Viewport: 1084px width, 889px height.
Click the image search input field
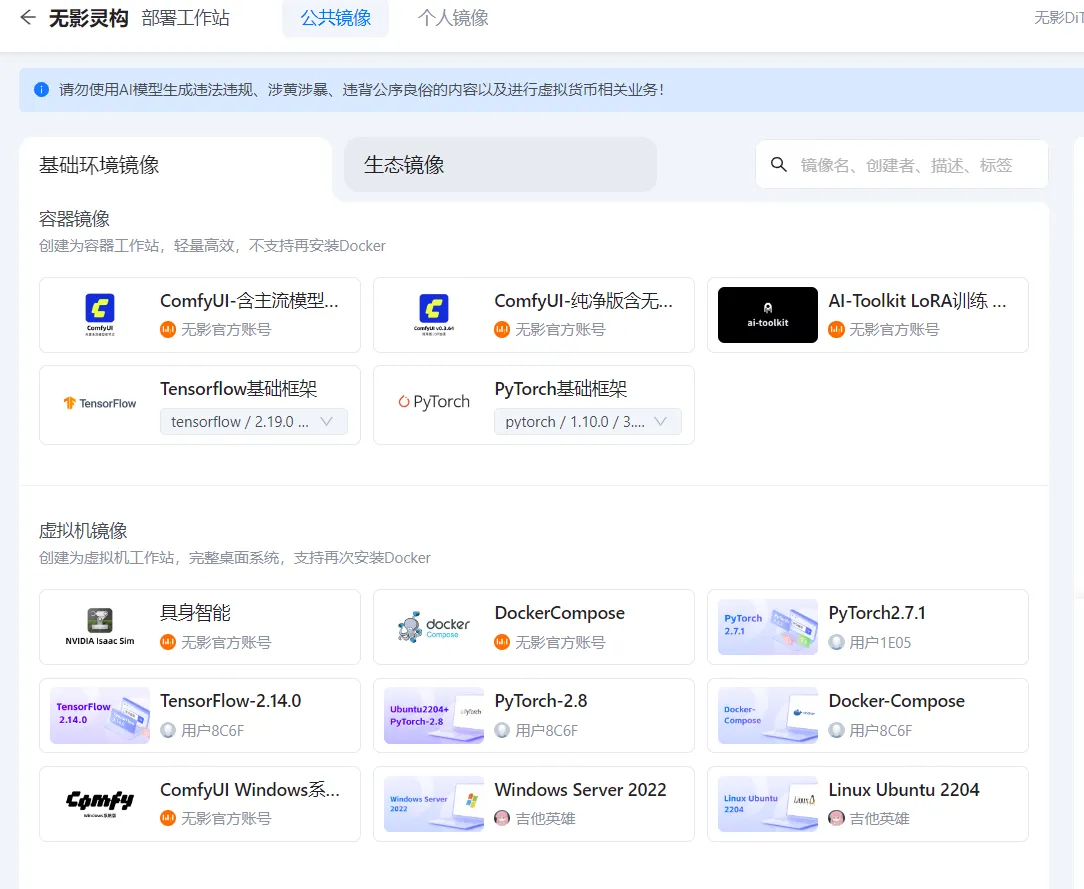point(902,165)
